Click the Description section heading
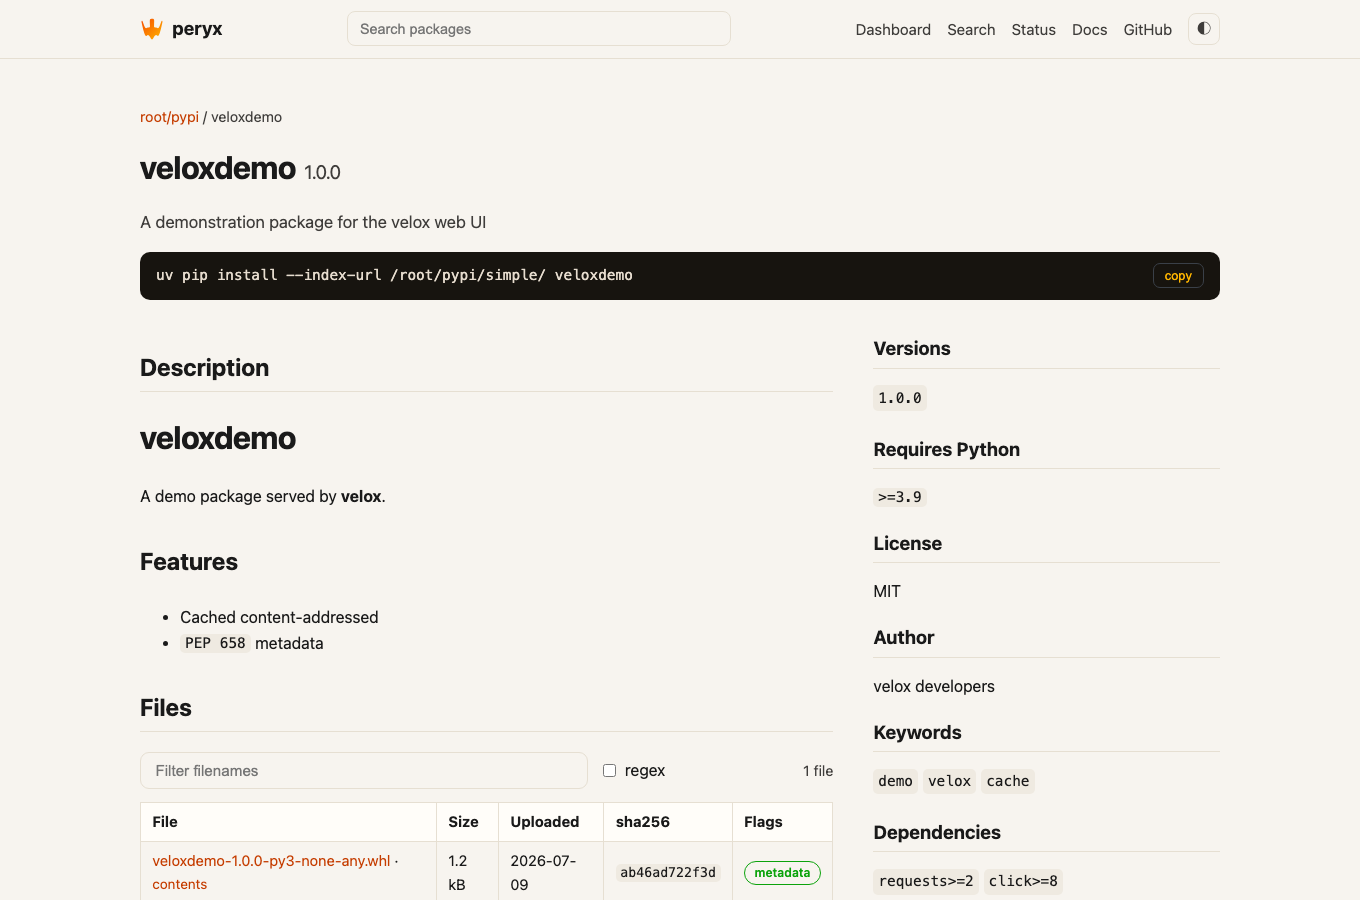Image resolution: width=1360 pixels, height=900 pixels. tap(204, 368)
